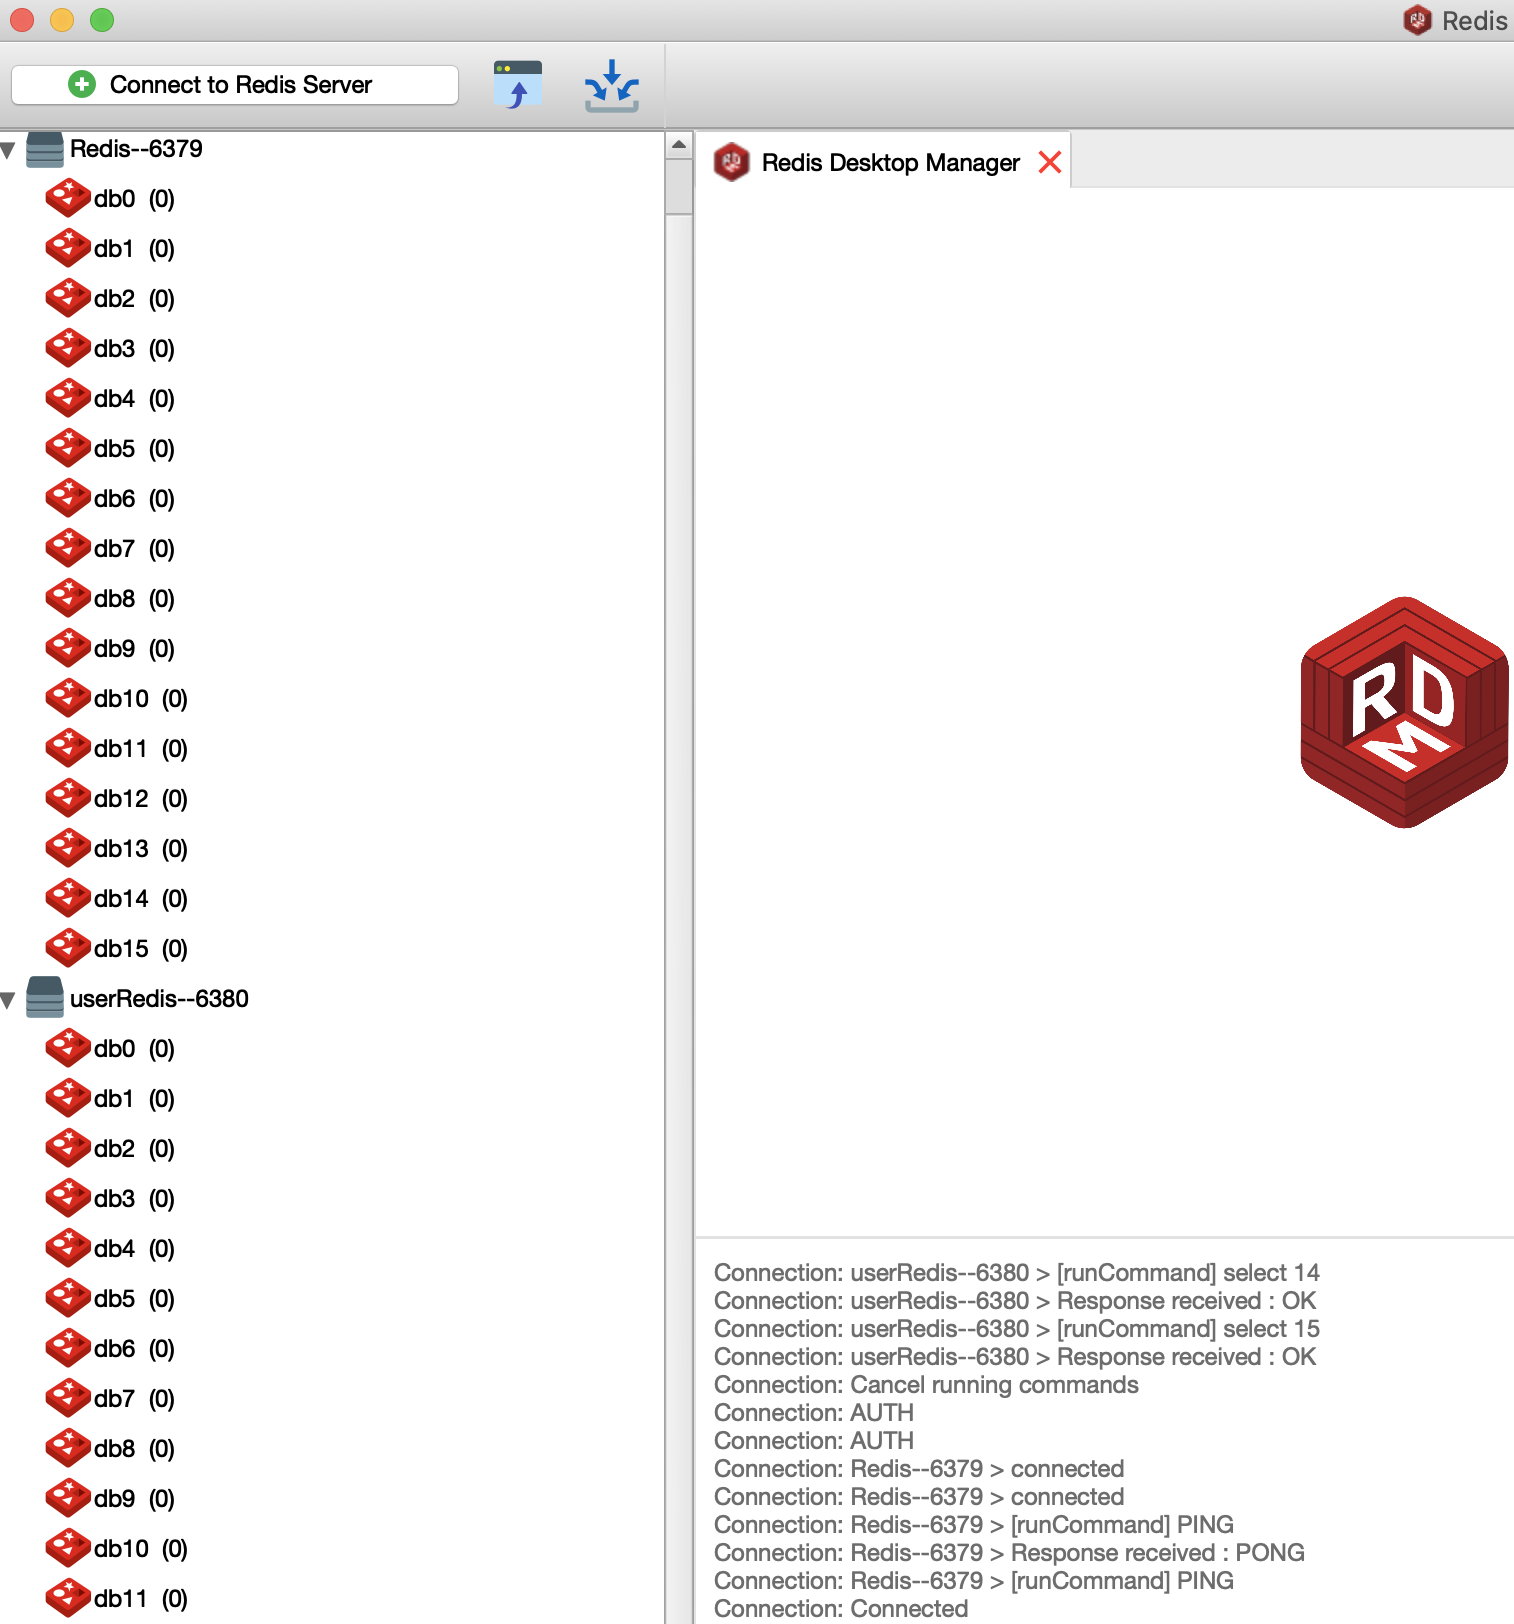Image resolution: width=1514 pixels, height=1624 pixels.
Task: Click the db6 icon under Redis--6379
Action: tap(68, 498)
